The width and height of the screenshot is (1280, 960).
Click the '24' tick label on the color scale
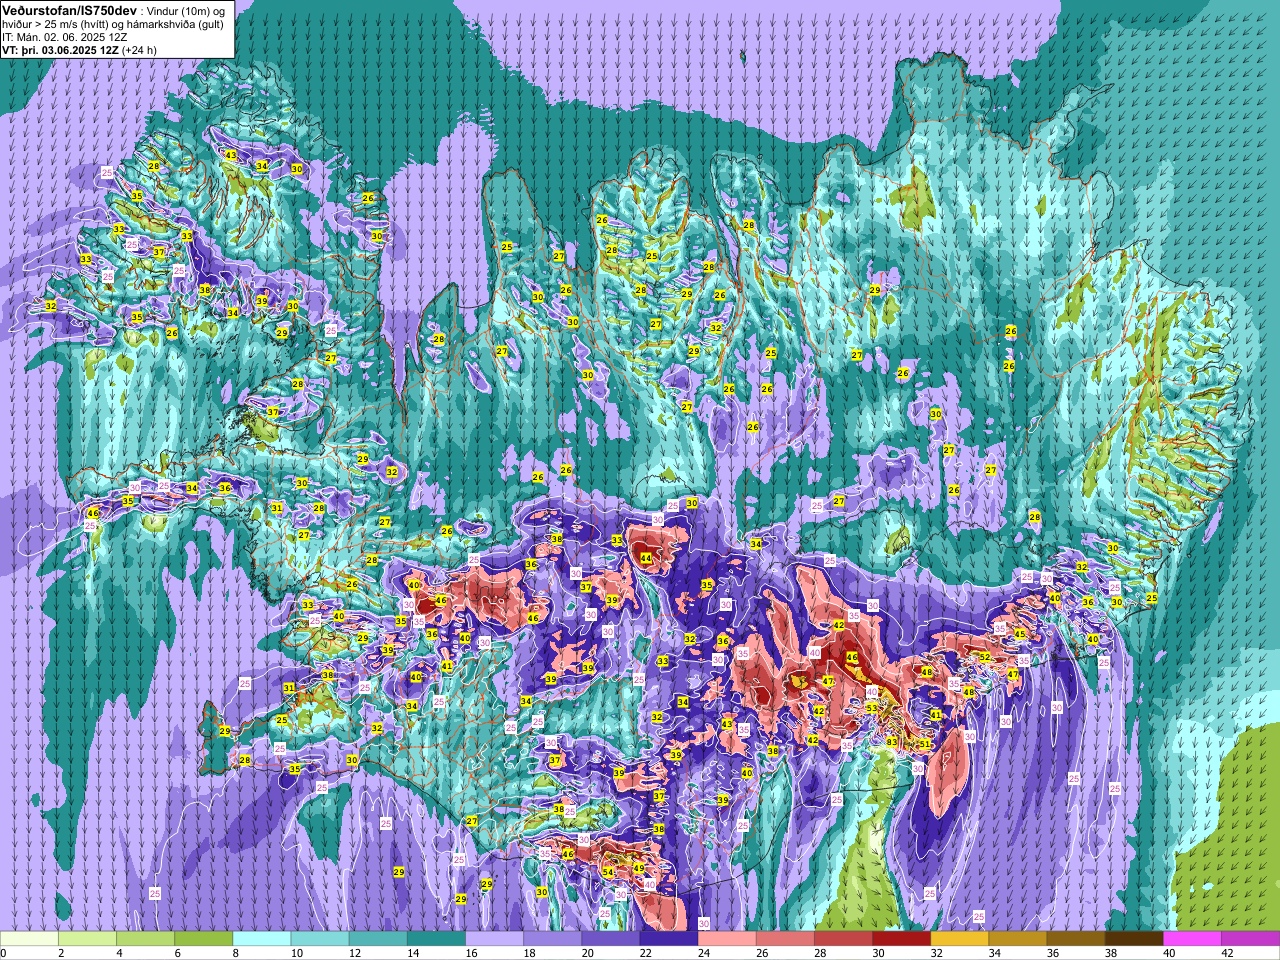pyautogui.click(x=703, y=953)
